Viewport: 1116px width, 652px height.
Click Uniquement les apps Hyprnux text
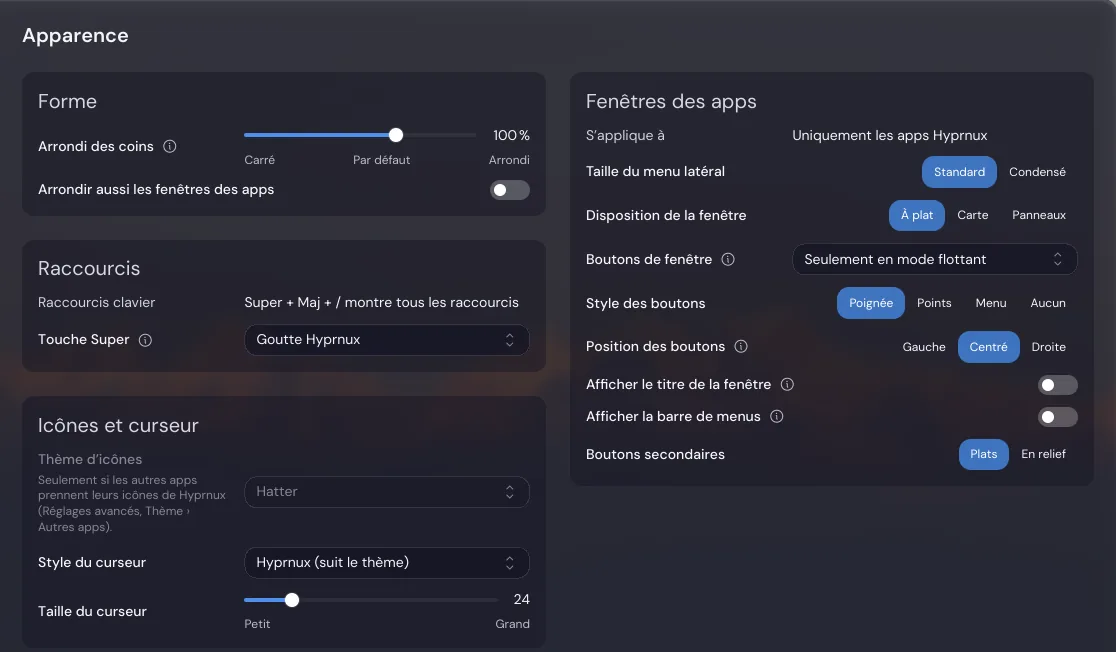click(x=890, y=135)
